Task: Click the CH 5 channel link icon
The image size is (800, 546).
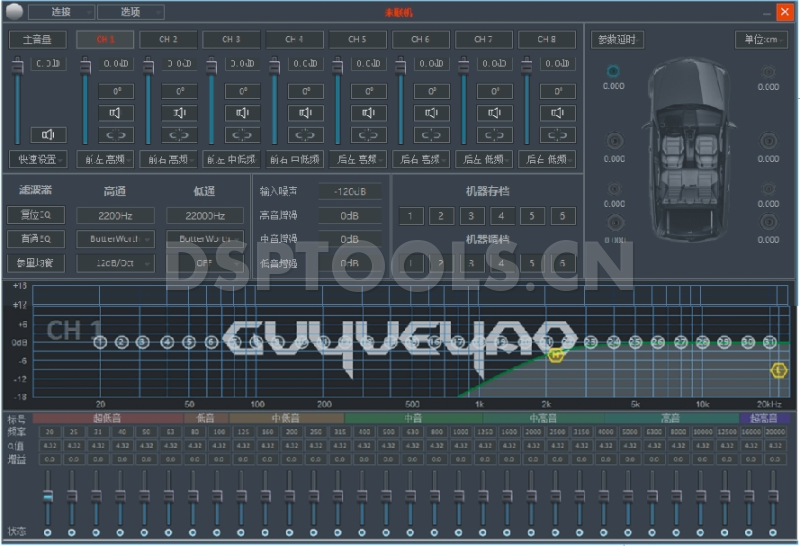Action: [x=368, y=135]
